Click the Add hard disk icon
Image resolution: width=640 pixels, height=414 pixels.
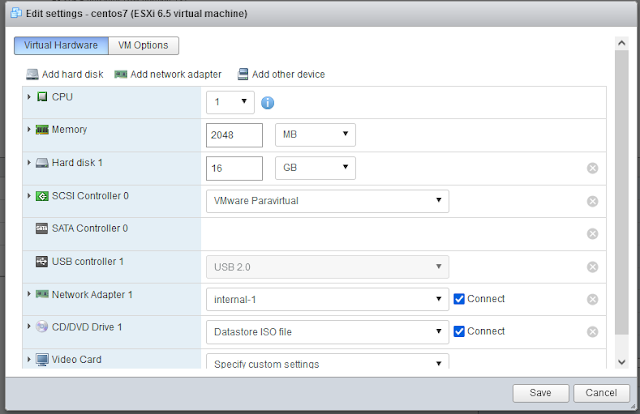pos(32,74)
